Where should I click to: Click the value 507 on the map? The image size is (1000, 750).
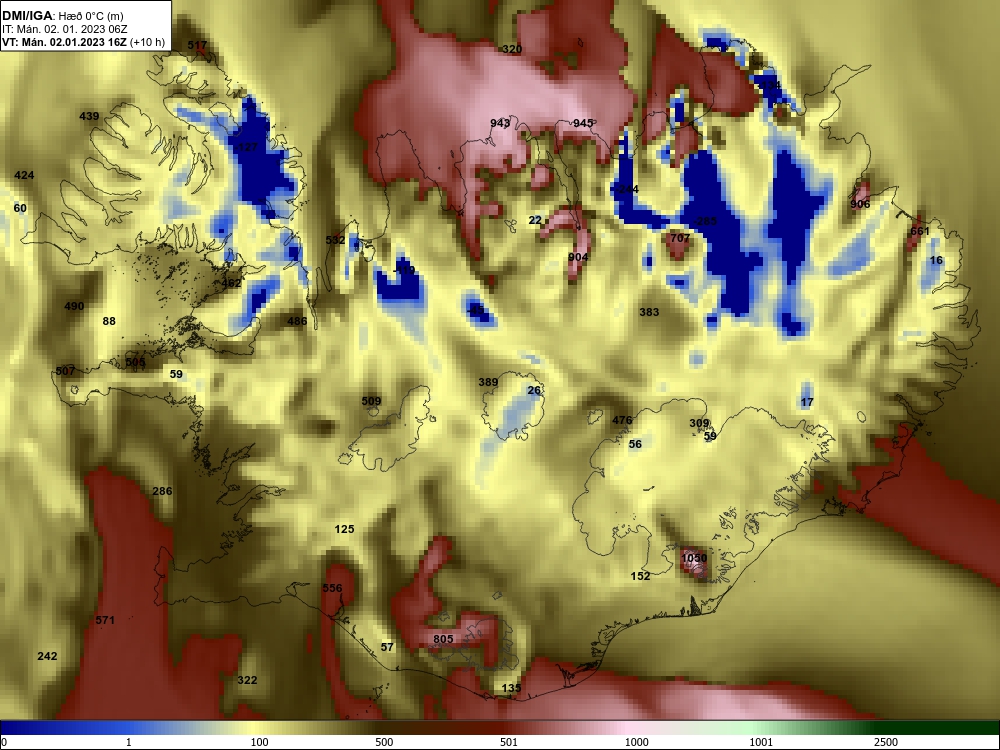65,371
